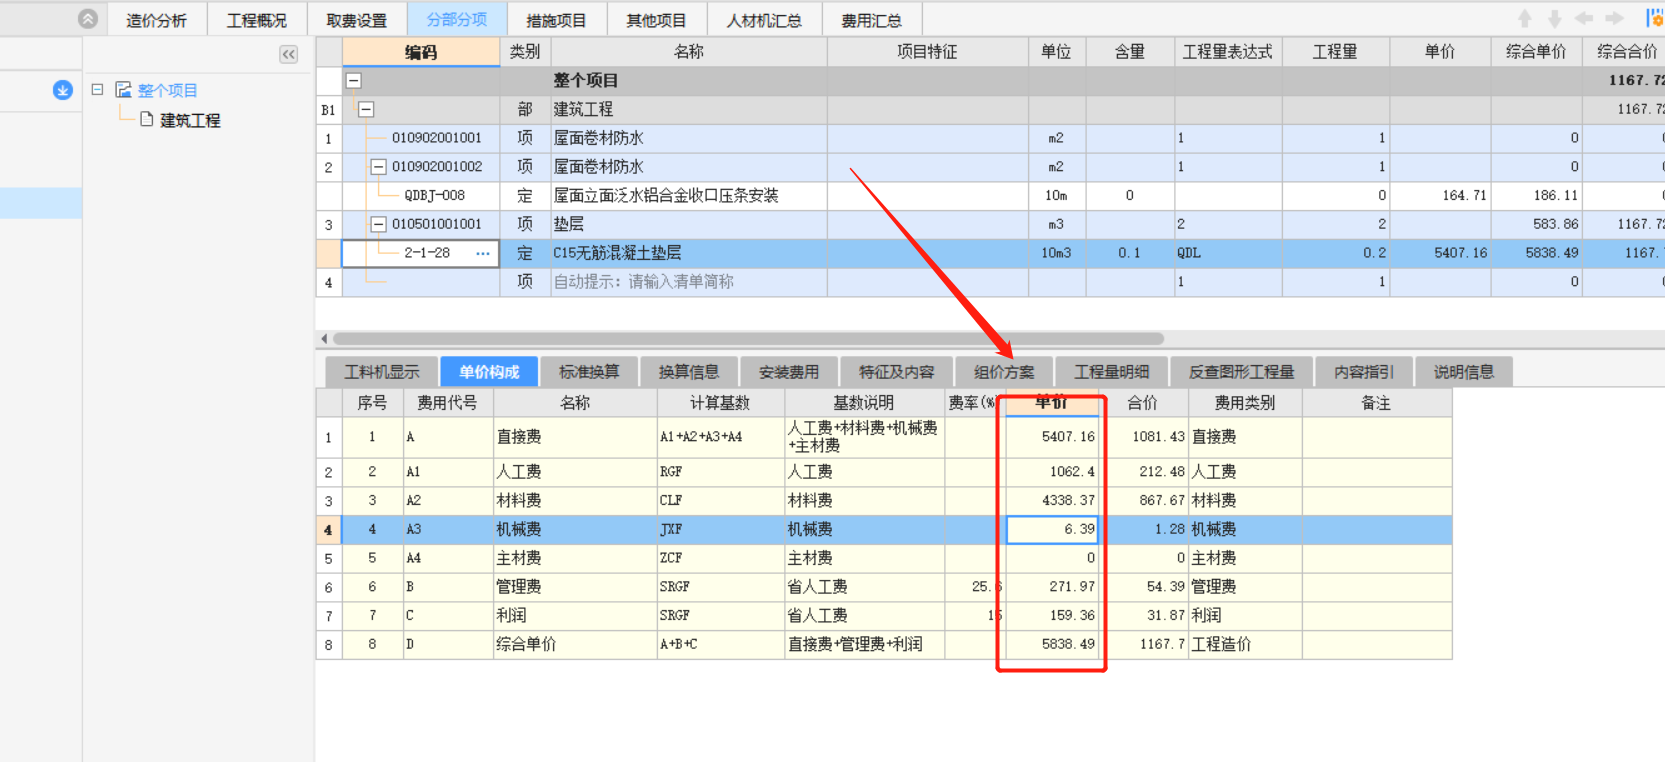Click the double left arrow panel collapse icon
This screenshot has height=762, width=1665.
(289, 55)
